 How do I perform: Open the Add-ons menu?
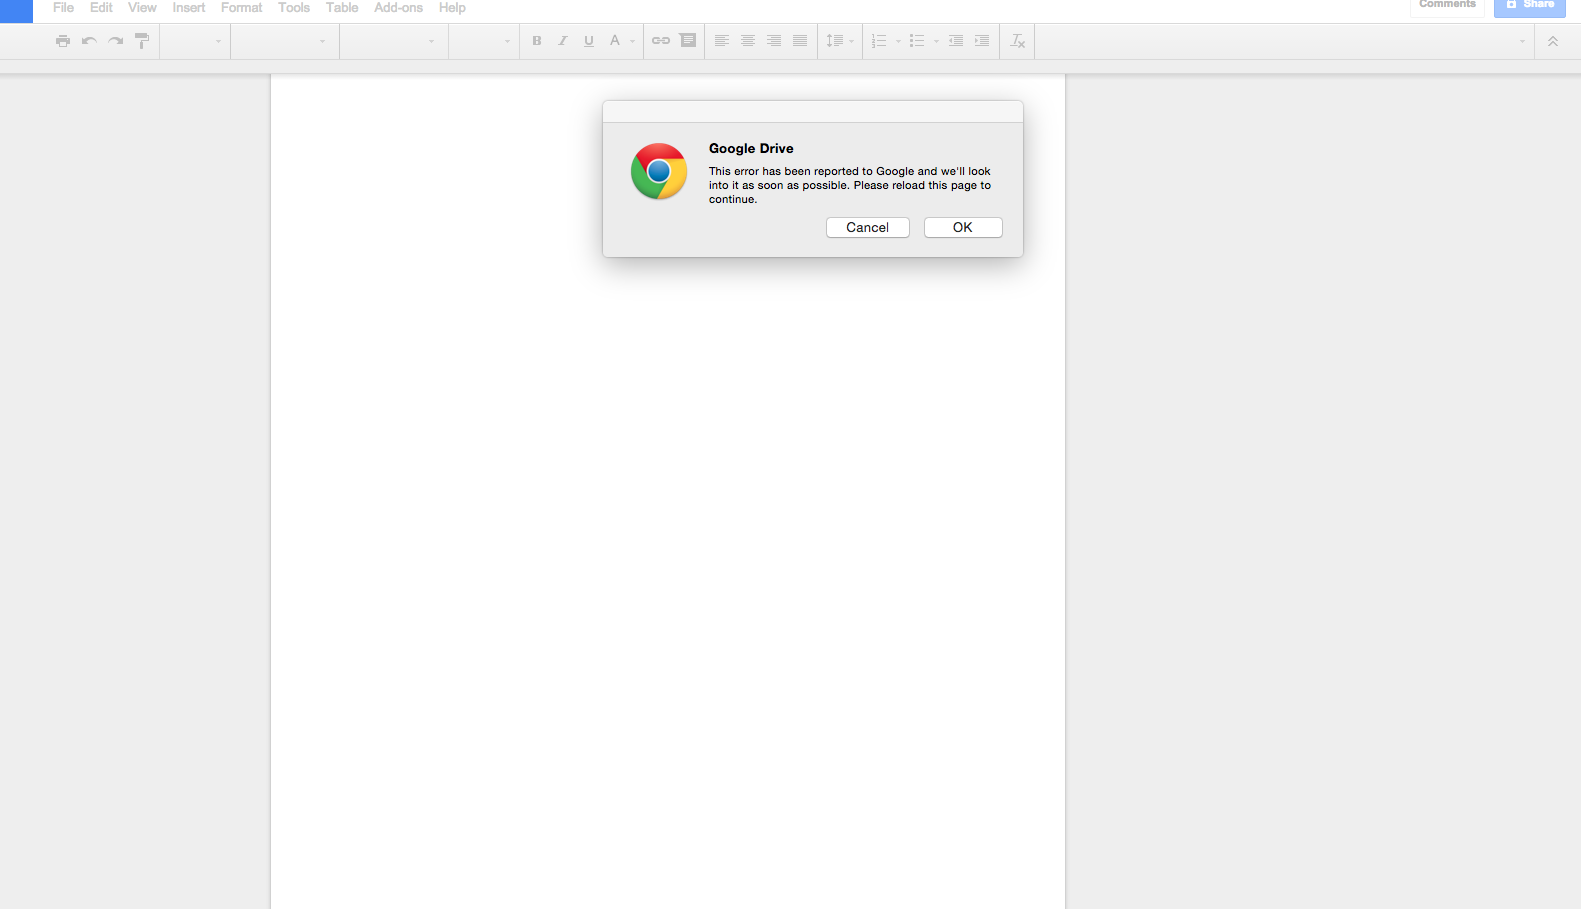pyautogui.click(x=398, y=8)
